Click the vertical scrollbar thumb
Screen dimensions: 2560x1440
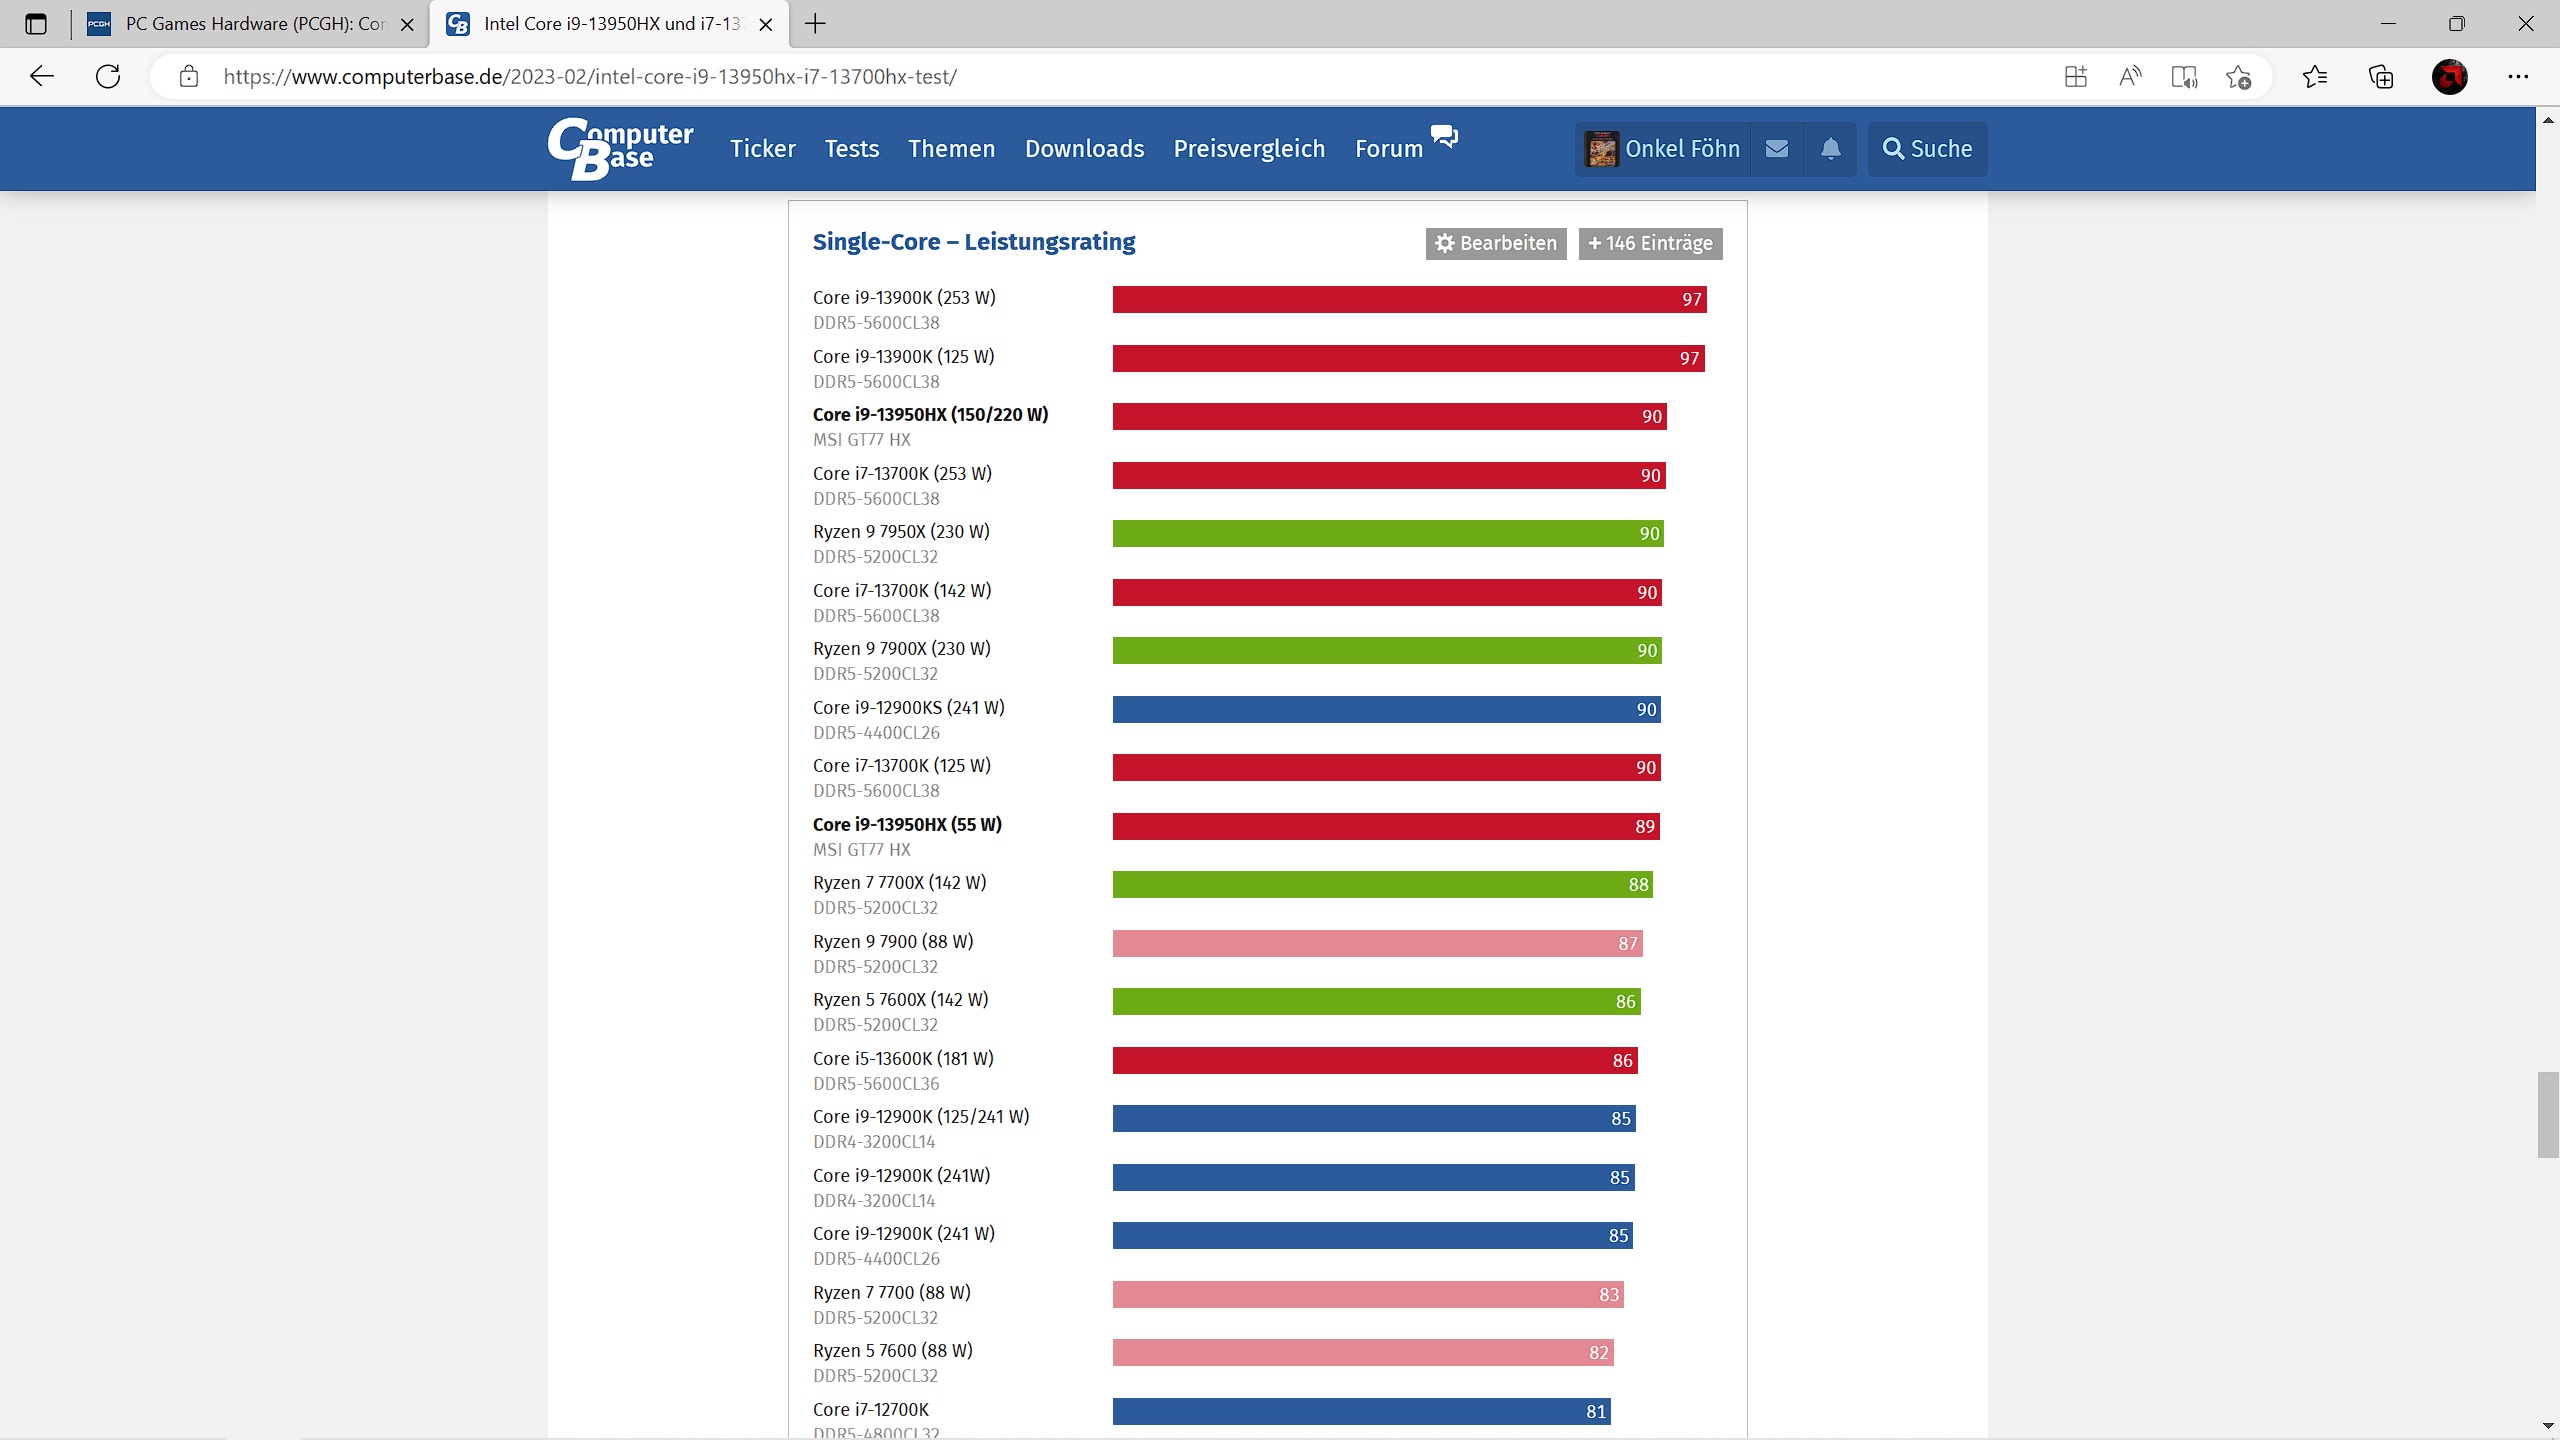(x=2547, y=1115)
